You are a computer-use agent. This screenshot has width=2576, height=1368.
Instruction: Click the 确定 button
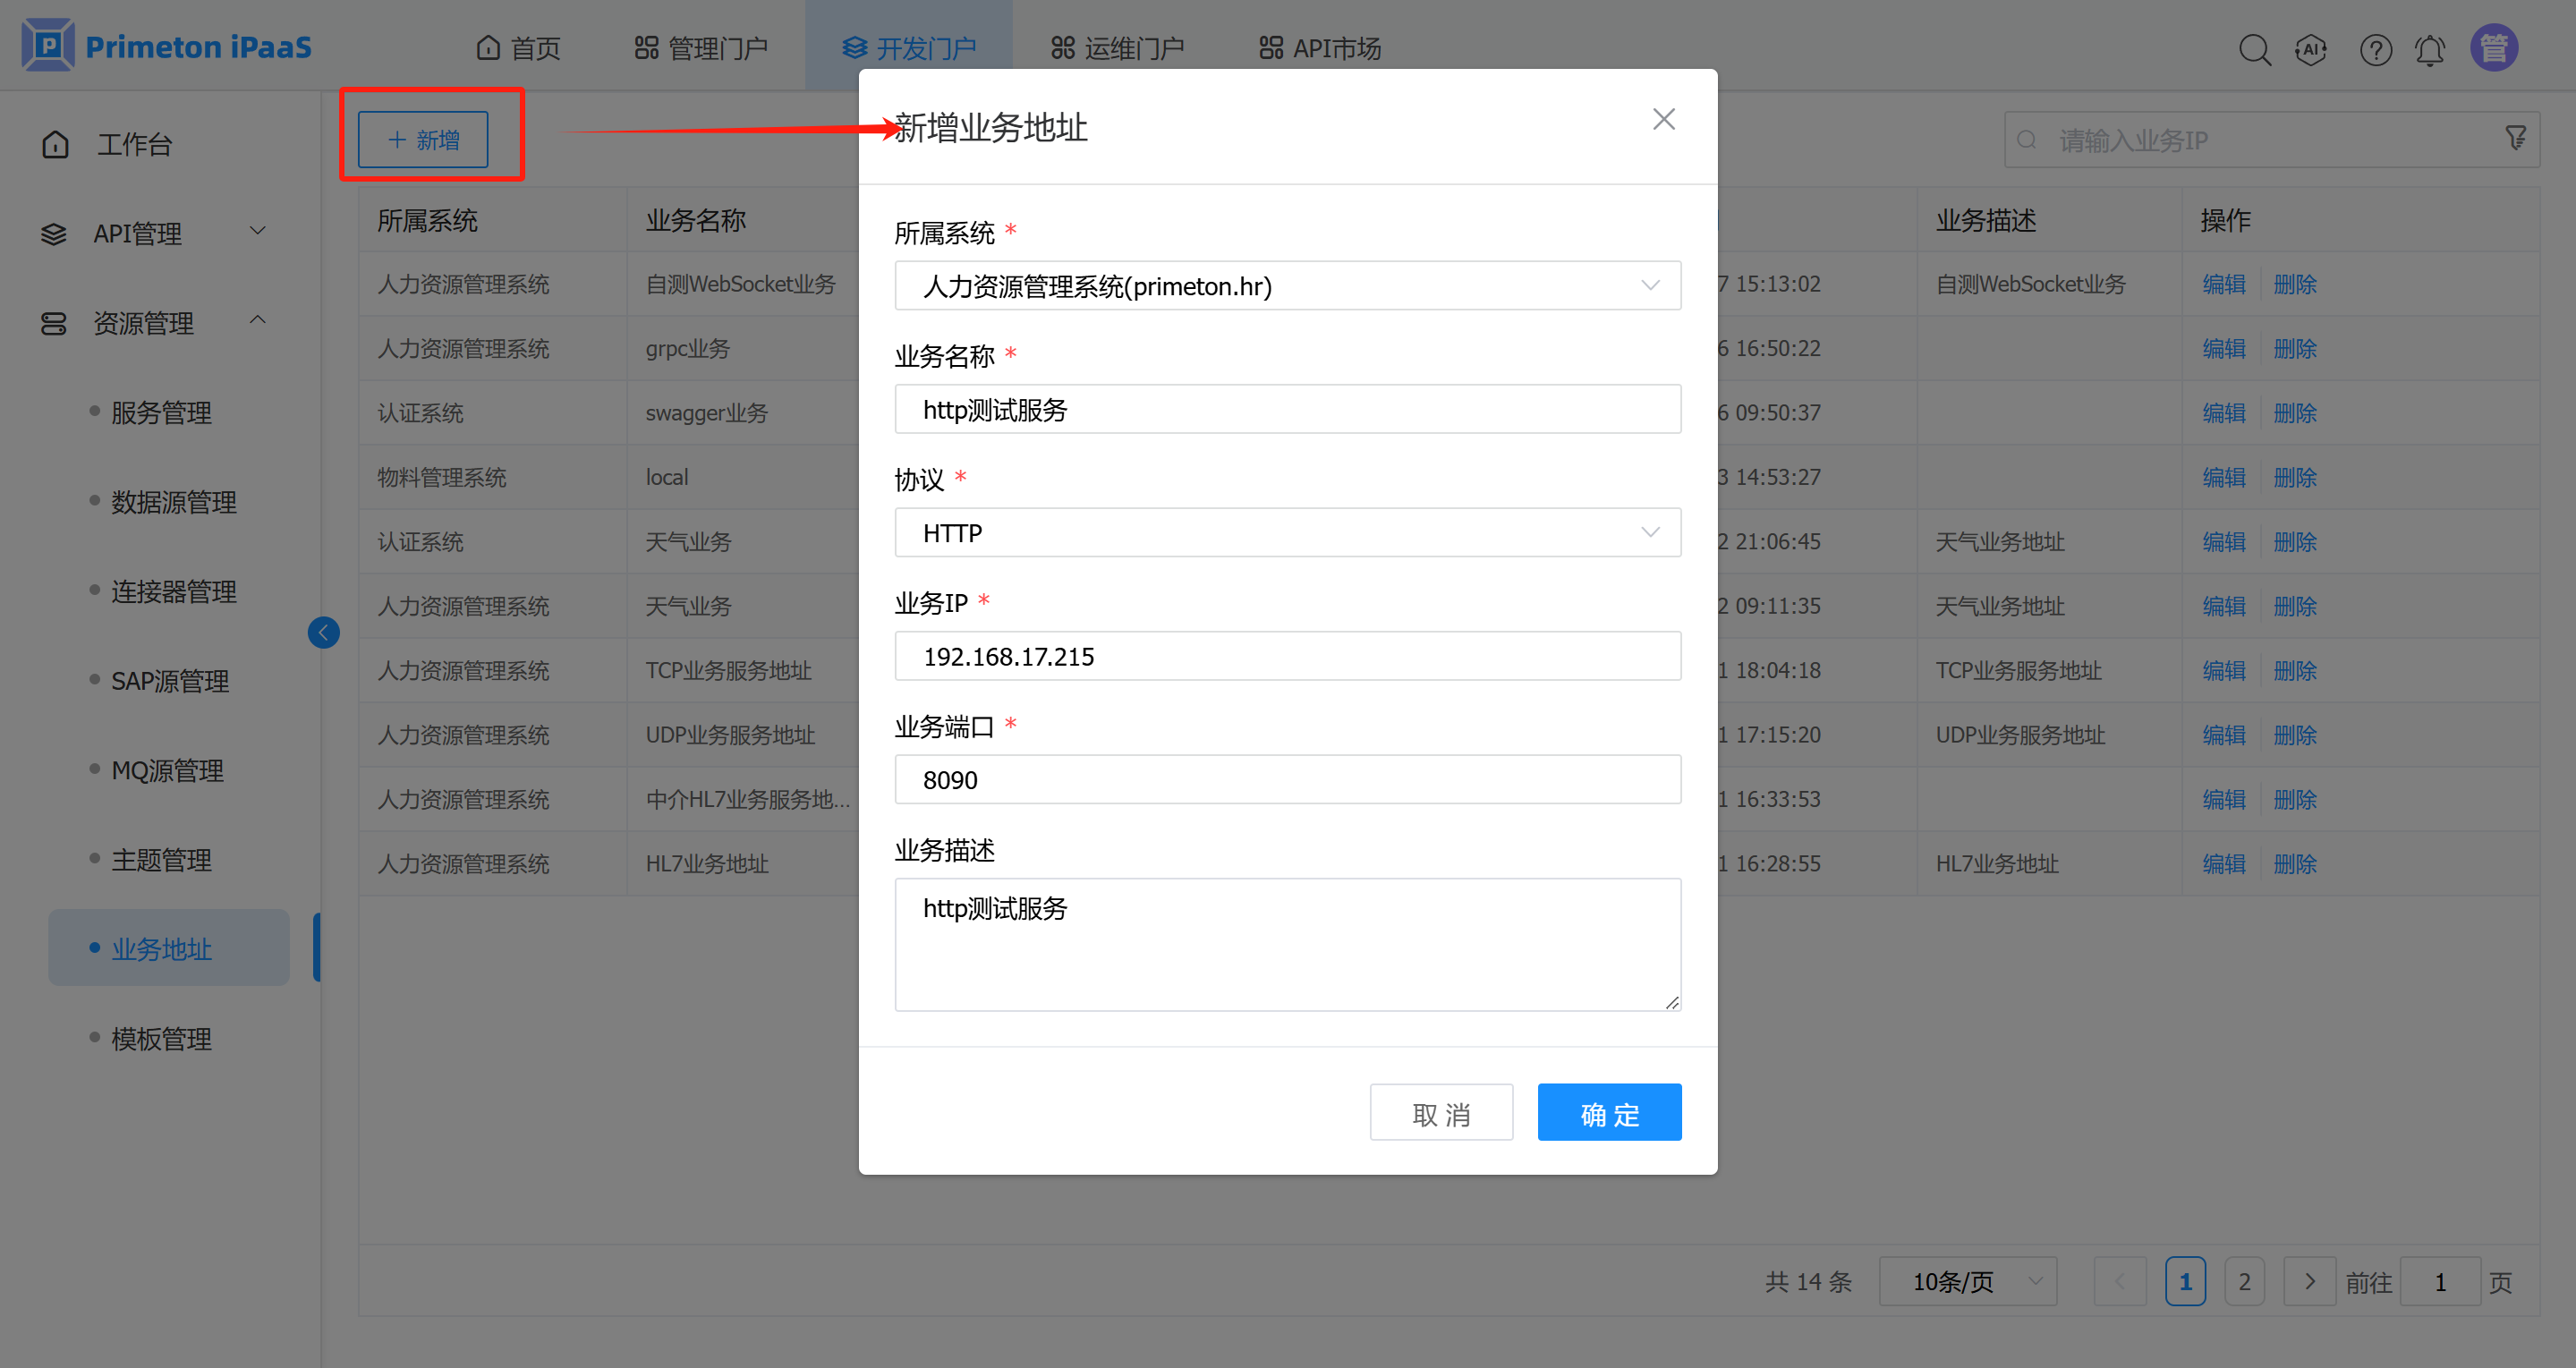pos(1608,1113)
